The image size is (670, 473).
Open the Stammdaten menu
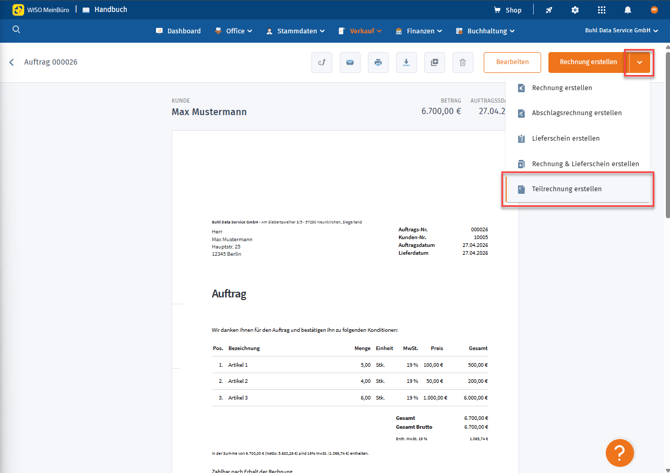[x=295, y=31]
